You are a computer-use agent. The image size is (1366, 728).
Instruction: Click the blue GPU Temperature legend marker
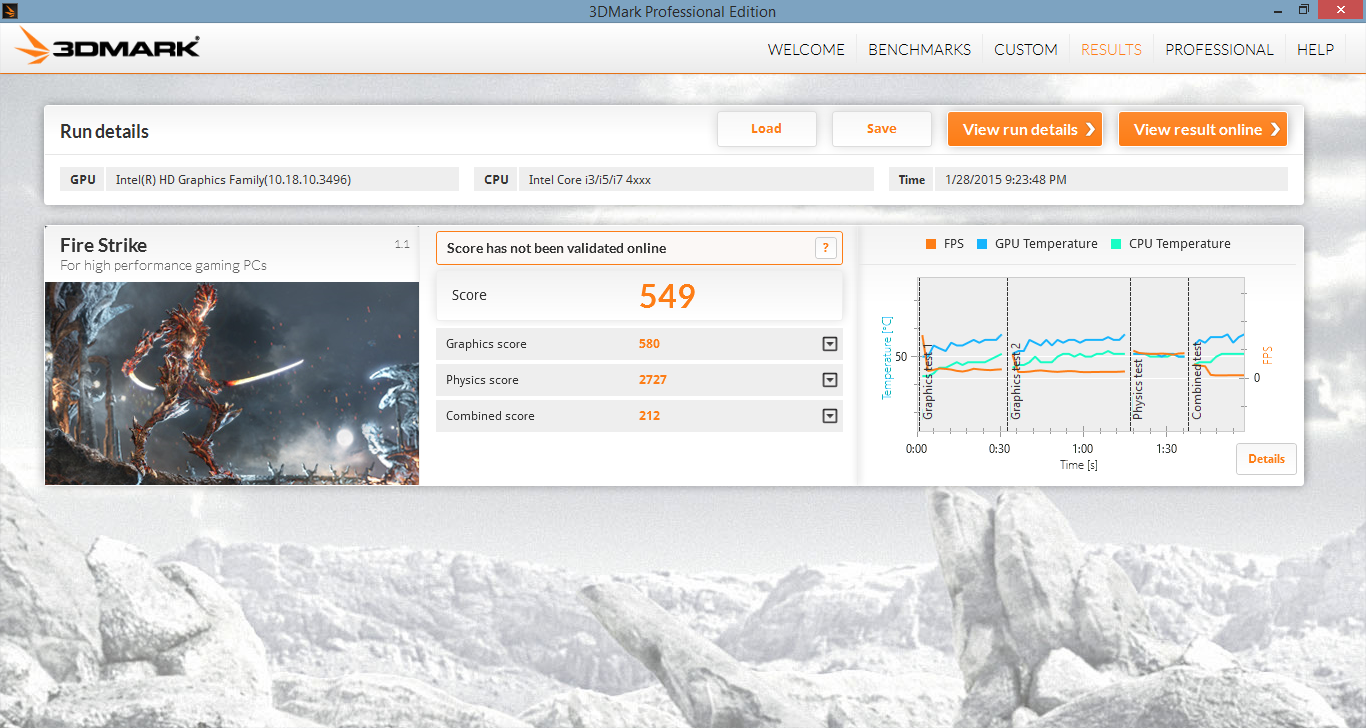981,244
